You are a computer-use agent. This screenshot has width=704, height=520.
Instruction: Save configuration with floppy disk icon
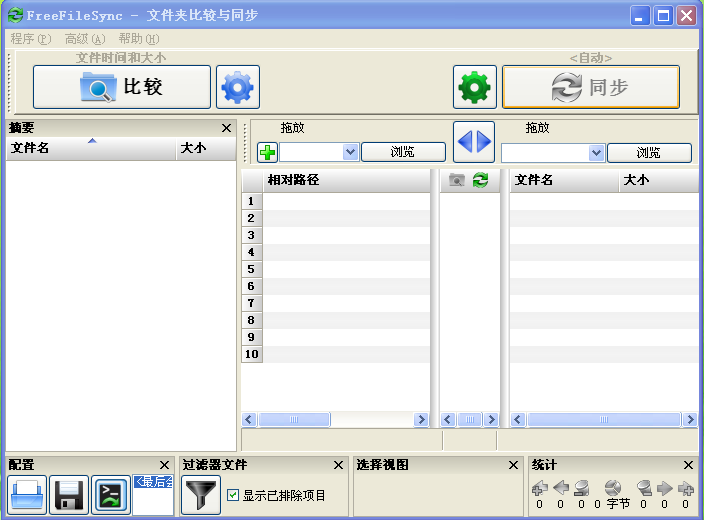pyautogui.click(x=69, y=495)
